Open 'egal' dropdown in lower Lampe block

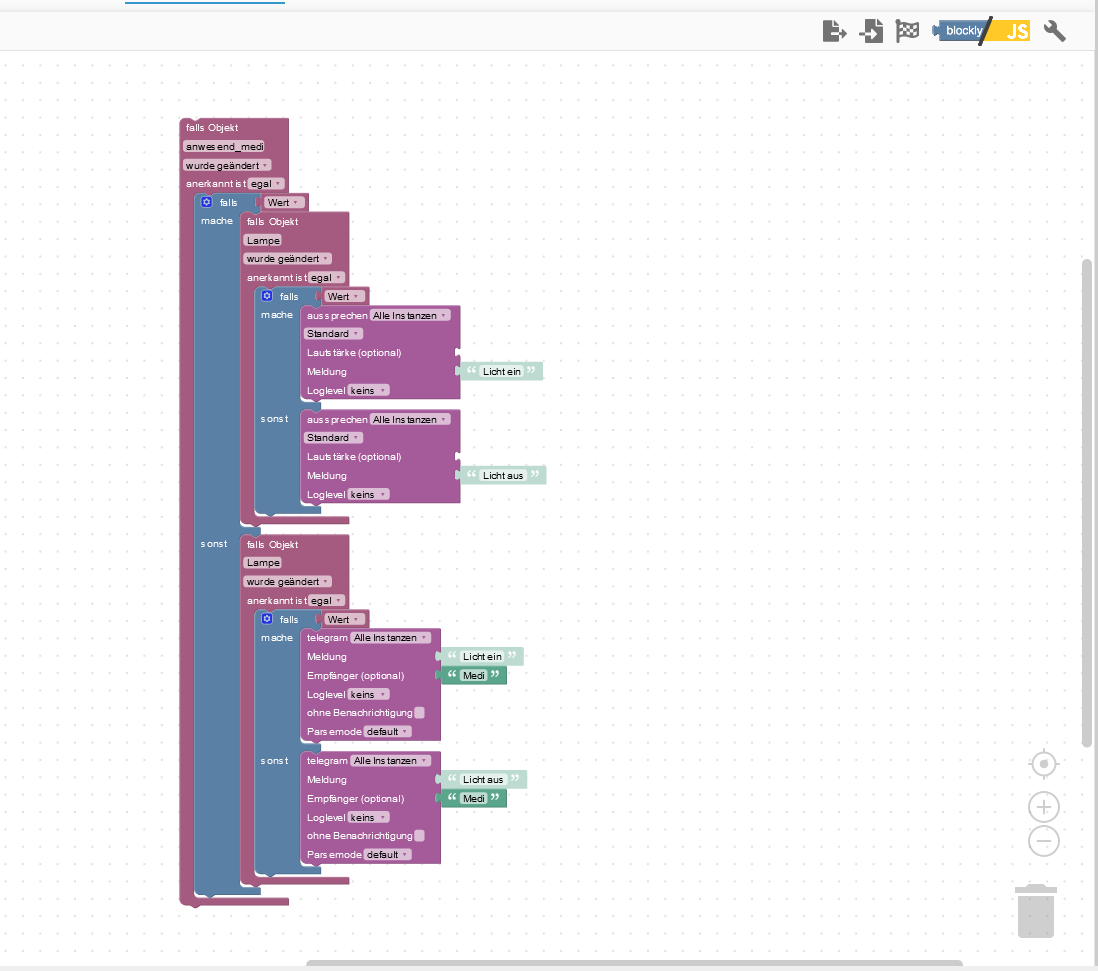click(x=326, y=601)
